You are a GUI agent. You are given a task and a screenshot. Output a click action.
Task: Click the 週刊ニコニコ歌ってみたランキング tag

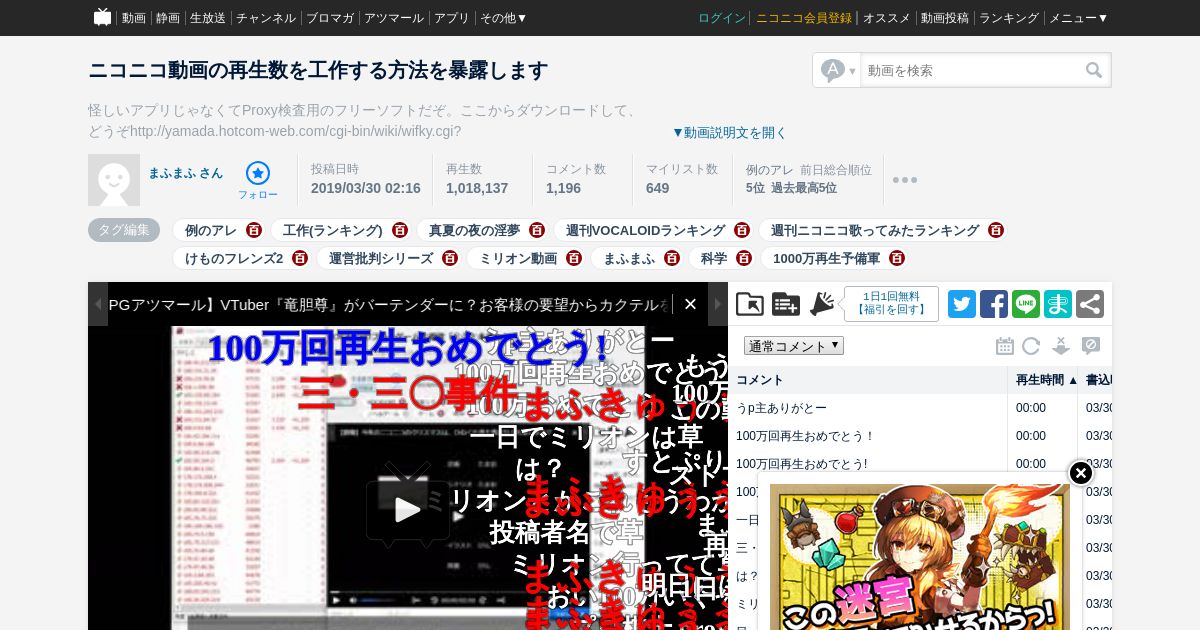[875, 230]
